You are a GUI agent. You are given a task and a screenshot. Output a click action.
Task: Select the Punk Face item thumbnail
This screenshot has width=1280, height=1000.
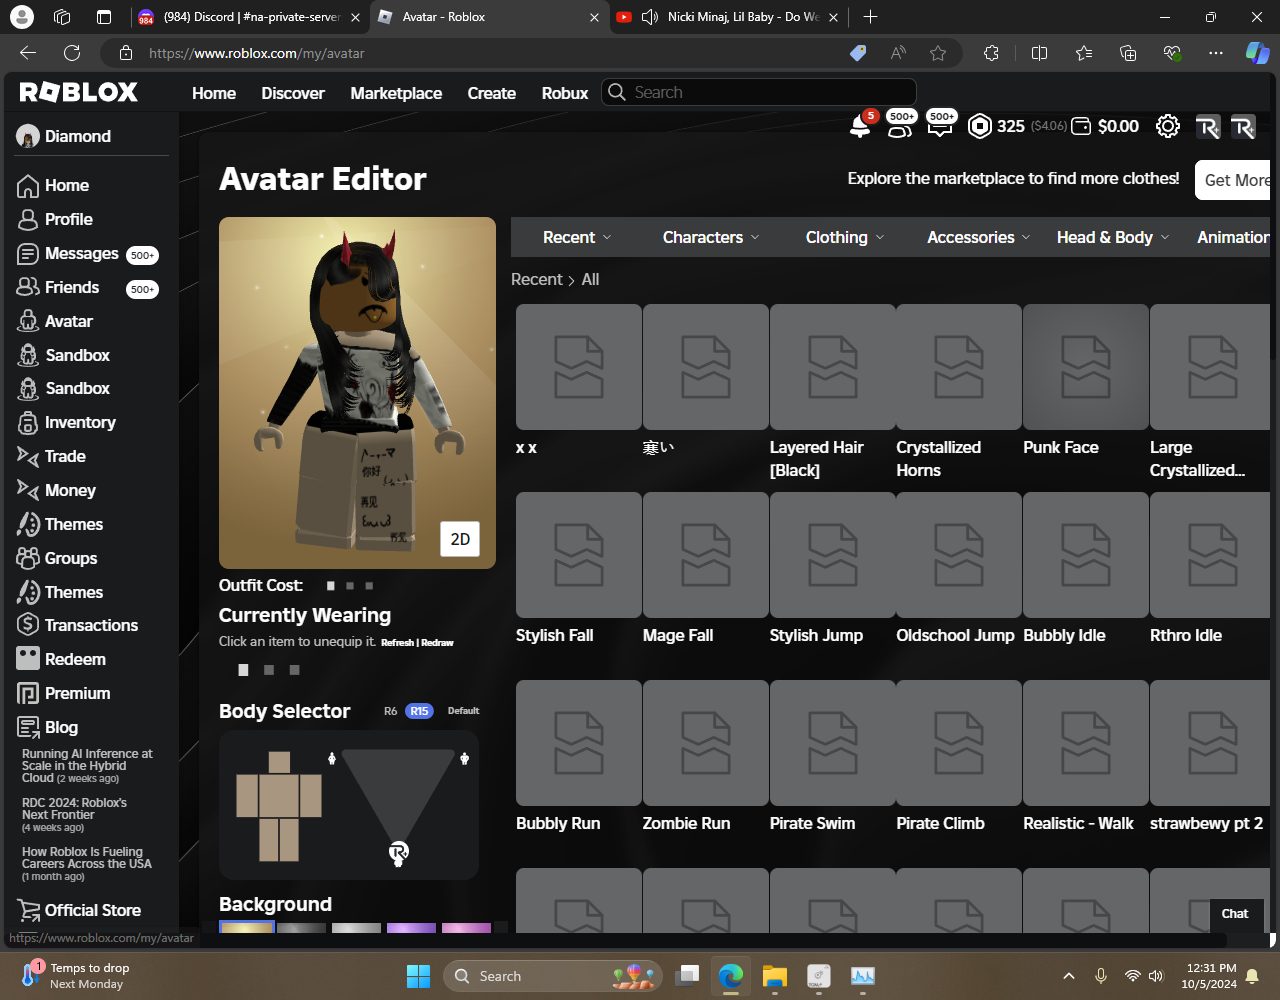coord(1086,367)
